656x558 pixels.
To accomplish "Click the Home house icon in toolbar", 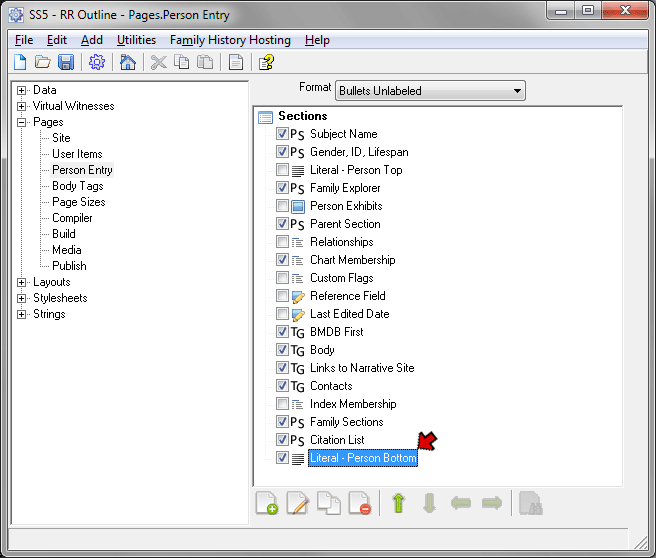I will [x=127, y=62].
